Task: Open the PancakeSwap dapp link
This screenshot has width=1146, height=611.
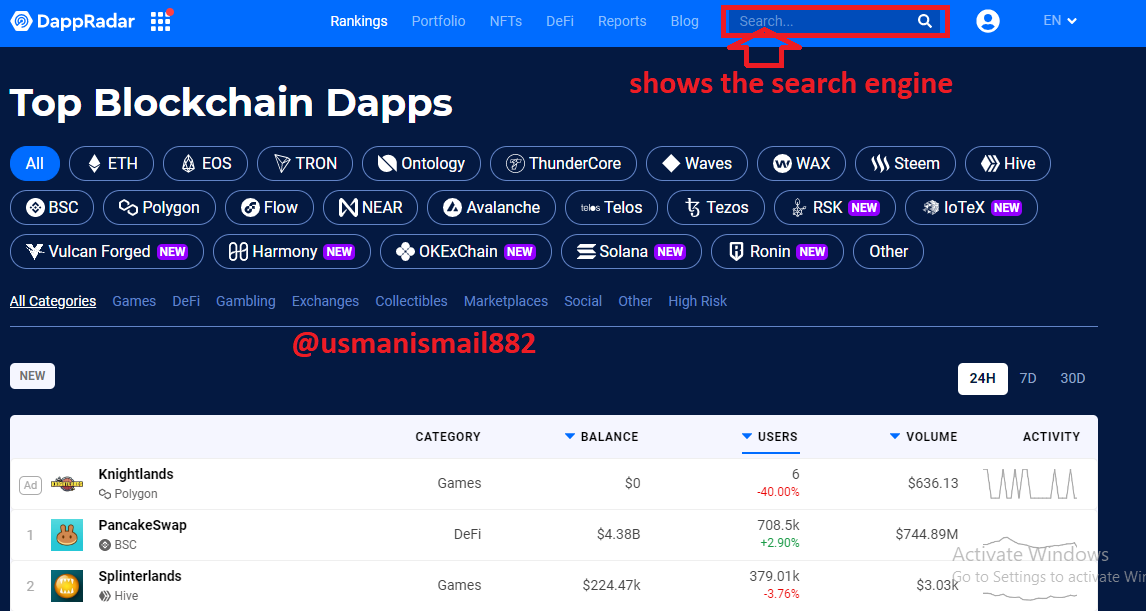Action: [x=143, y=525]
